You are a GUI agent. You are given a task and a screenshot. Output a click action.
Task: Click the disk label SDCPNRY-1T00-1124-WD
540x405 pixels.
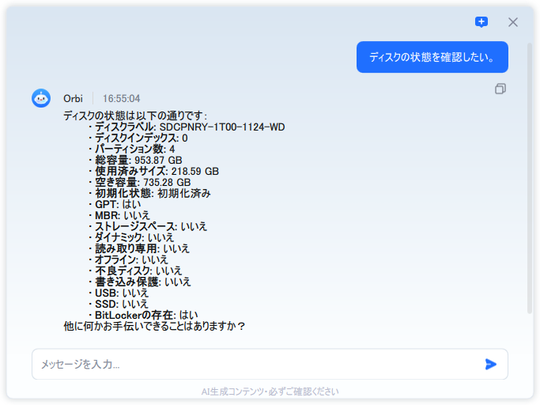(222, 127)
